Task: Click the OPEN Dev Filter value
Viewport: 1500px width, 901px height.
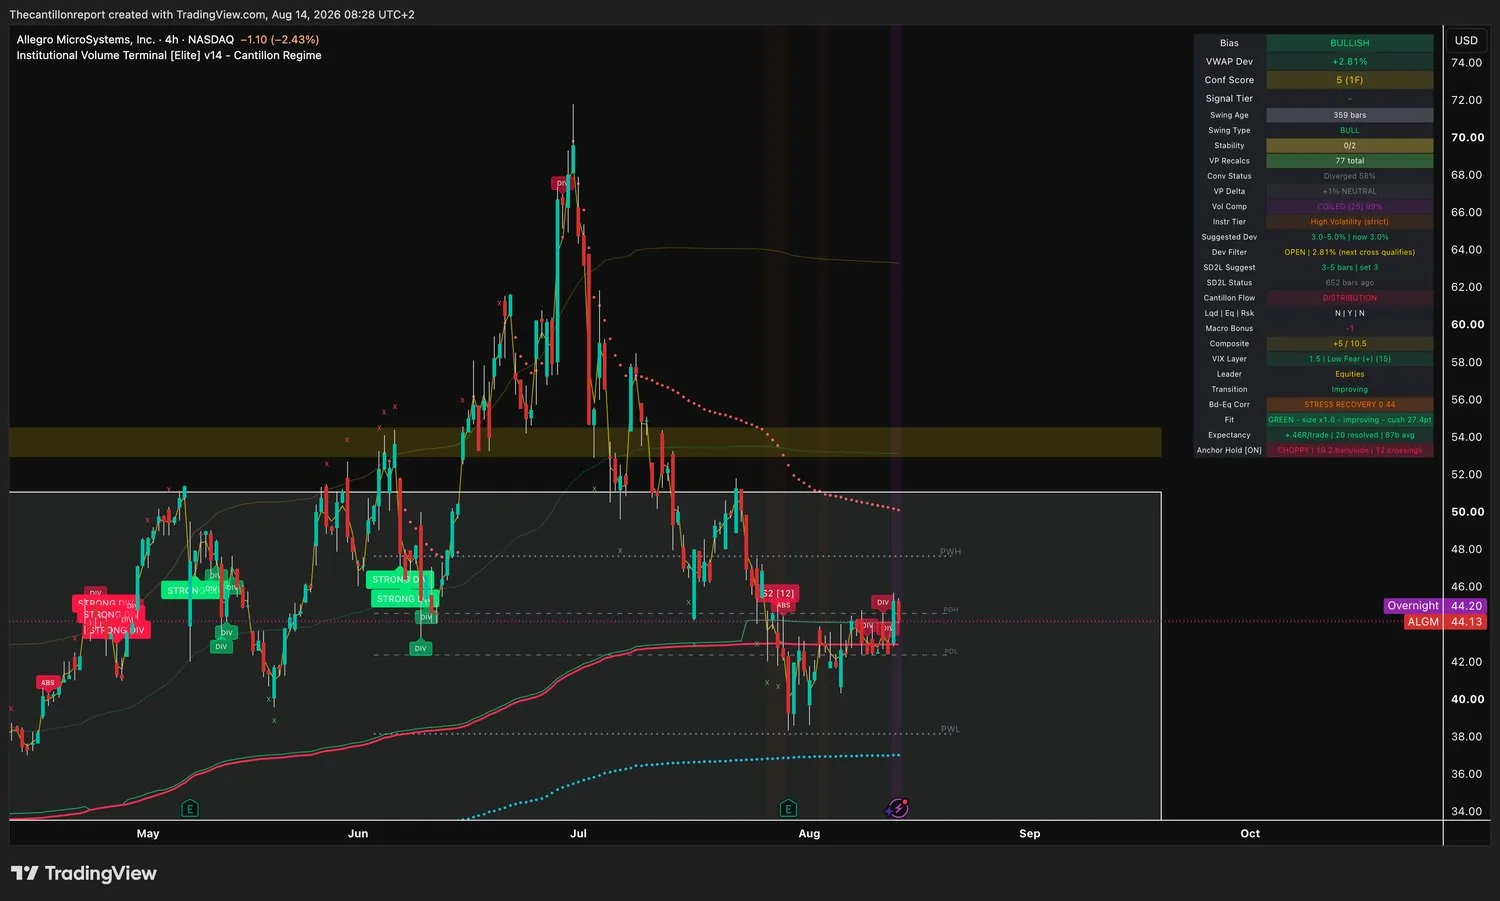Action: 1349,252
